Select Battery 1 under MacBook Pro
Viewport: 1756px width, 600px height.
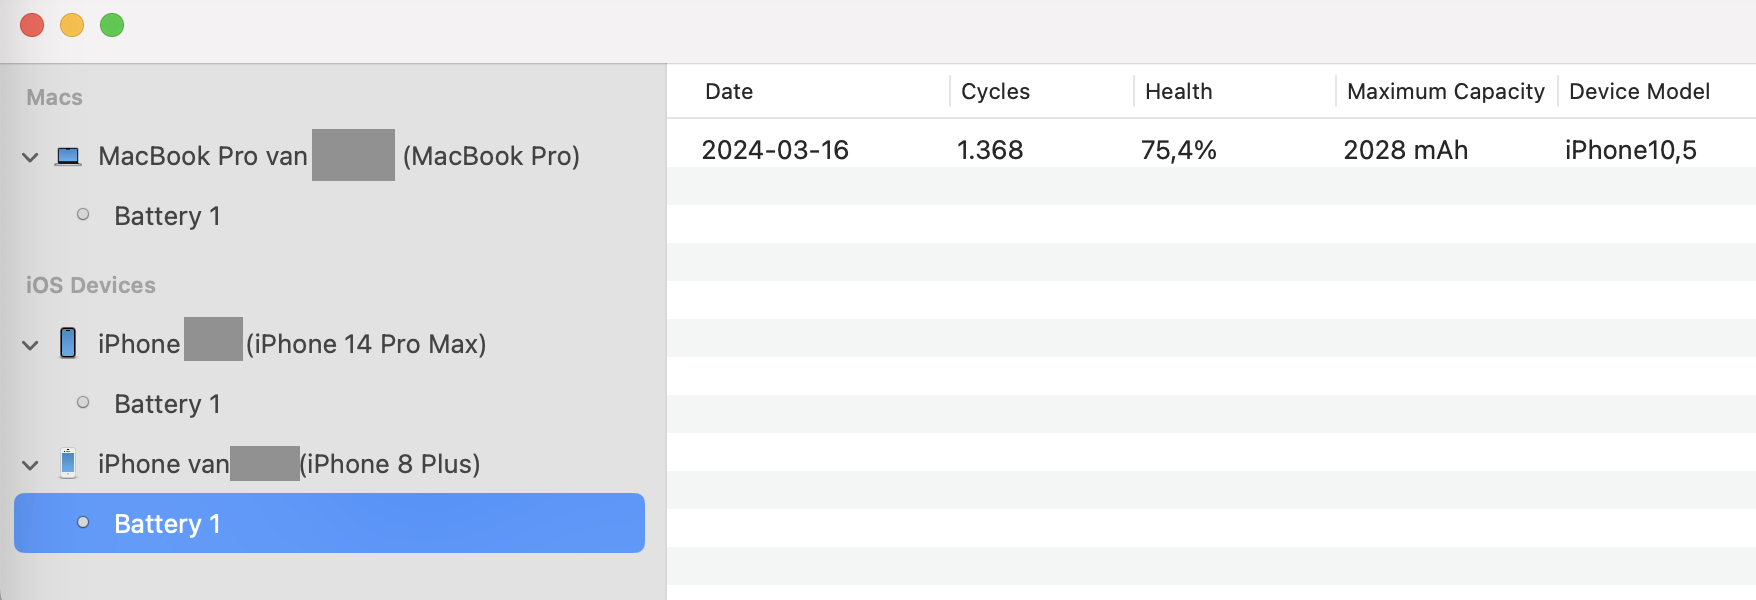click(x=167, y=216)
